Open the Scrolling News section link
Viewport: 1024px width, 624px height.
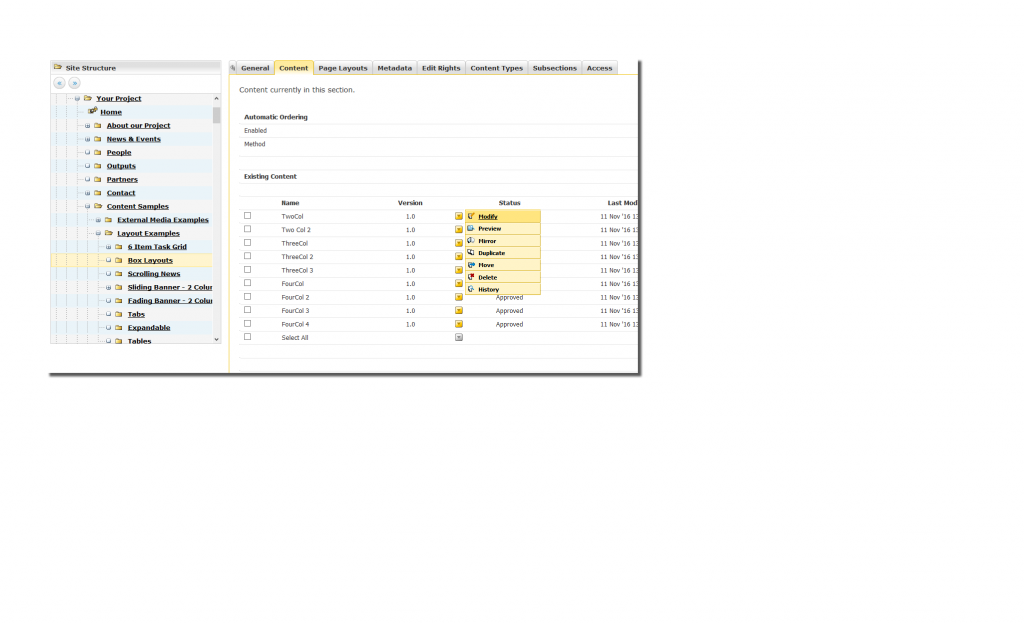click(x=154, y=274)
